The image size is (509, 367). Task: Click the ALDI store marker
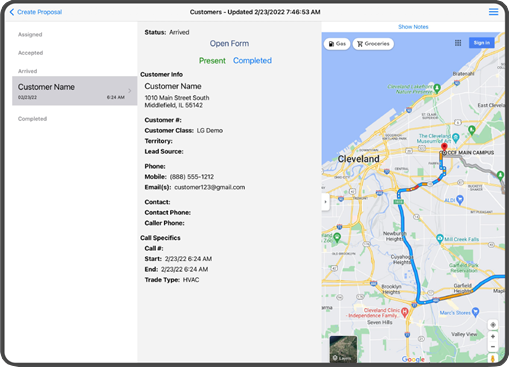point(460,199)
